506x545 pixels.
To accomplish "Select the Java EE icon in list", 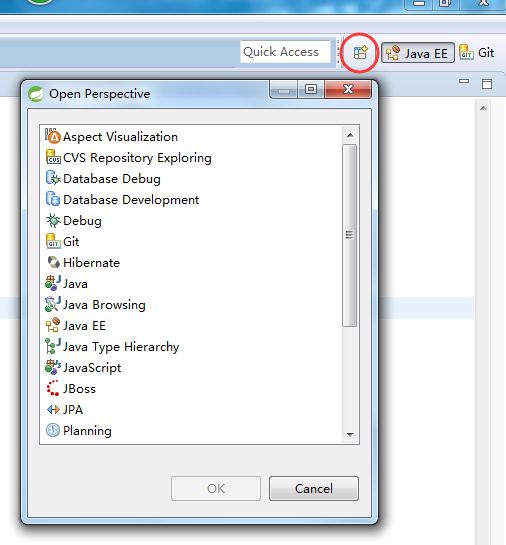I will (x=53, y=325).
